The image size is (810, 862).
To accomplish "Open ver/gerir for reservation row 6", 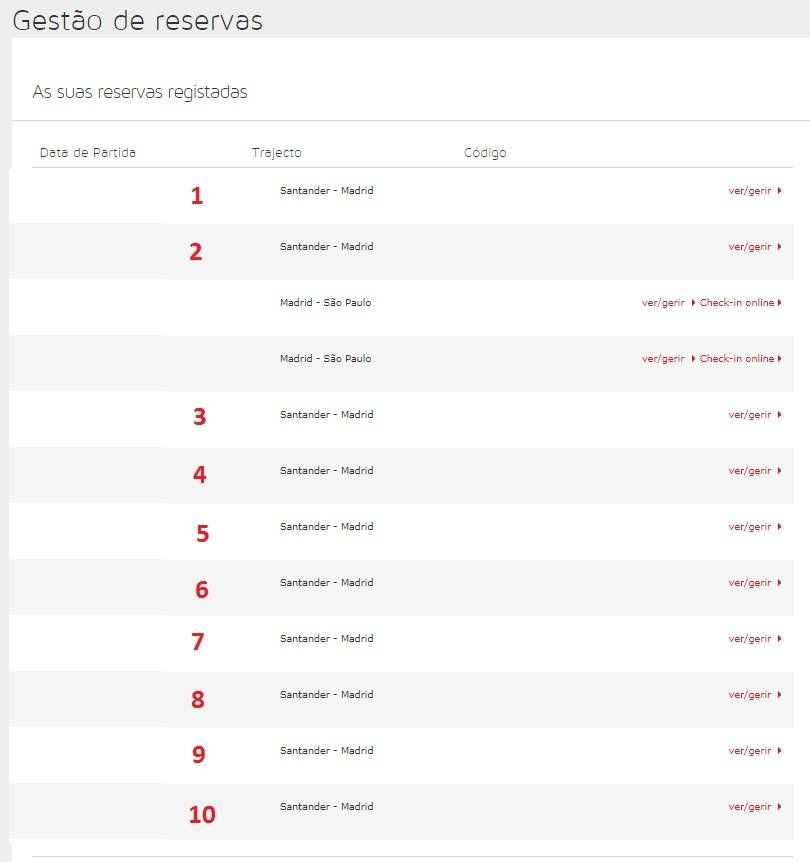I will (x=750, y=583).
